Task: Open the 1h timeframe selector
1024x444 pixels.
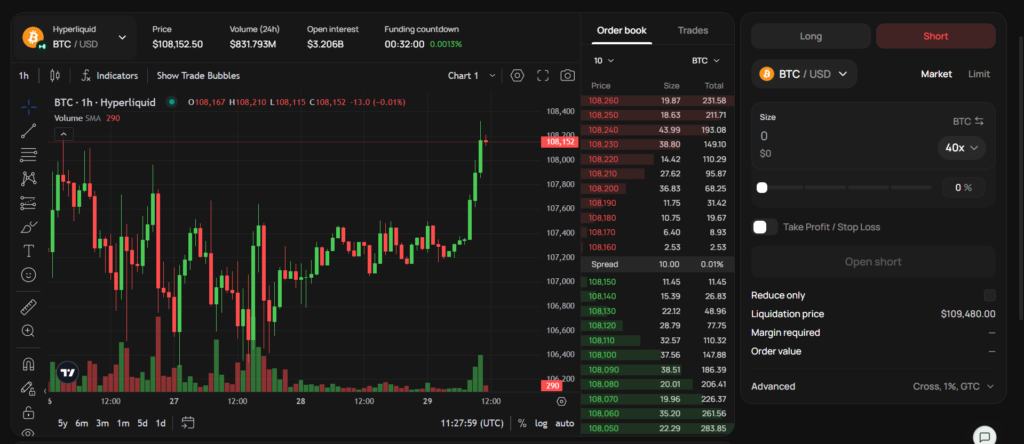Action: 24,76
